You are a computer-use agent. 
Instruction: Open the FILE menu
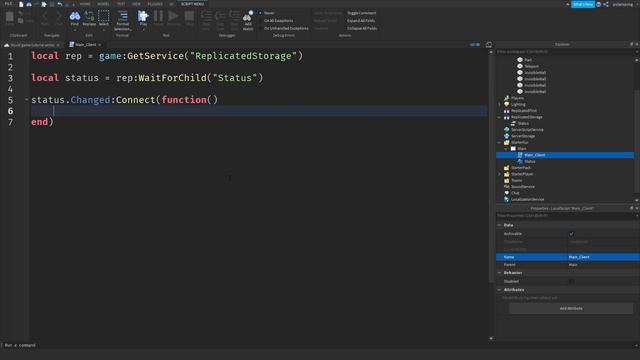click(8, 4)
